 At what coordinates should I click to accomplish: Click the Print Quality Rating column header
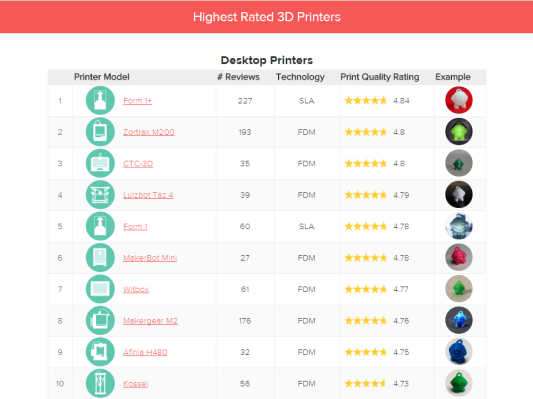coord(380,77)
